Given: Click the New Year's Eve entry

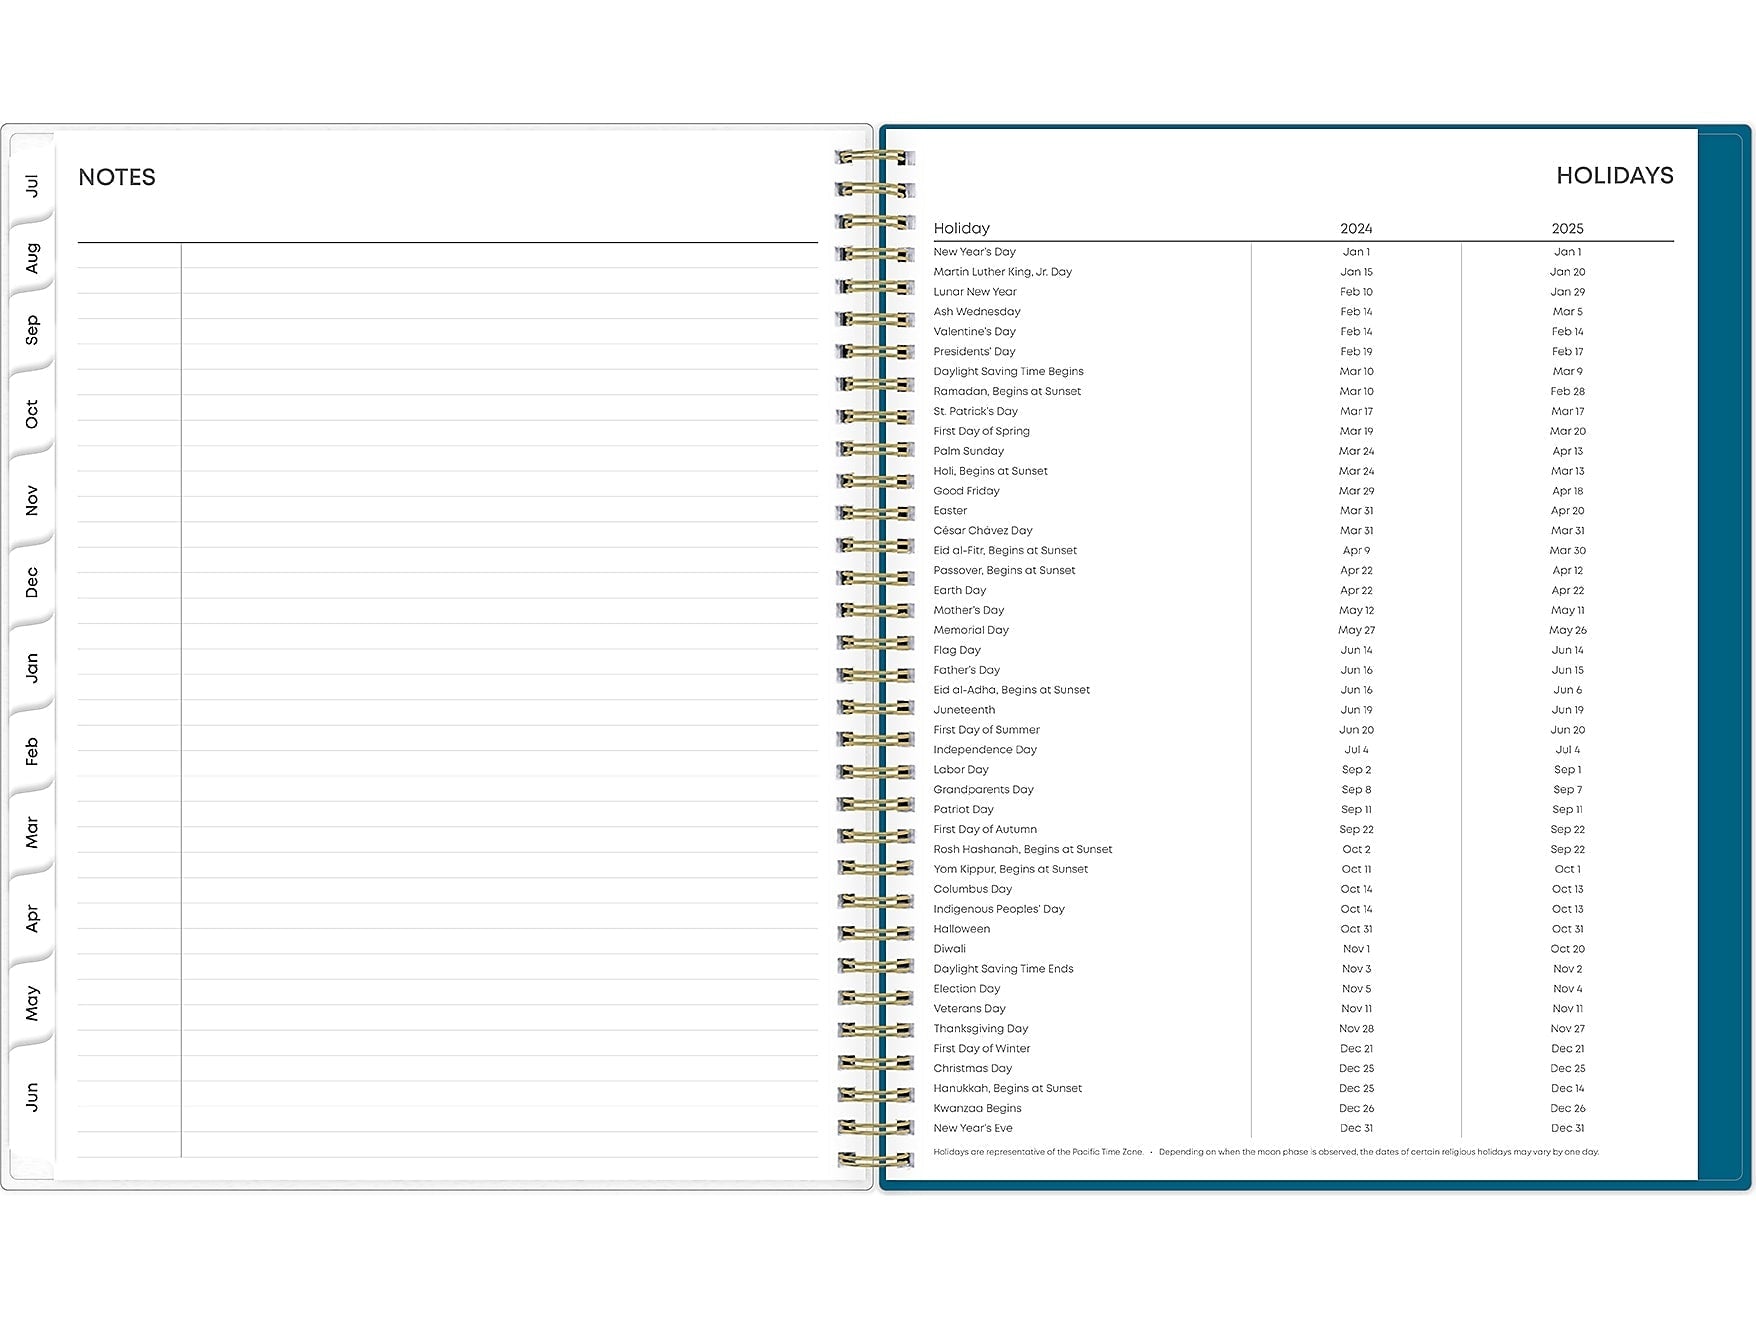Looking at the screenshot, I should tap(972, 1129).
